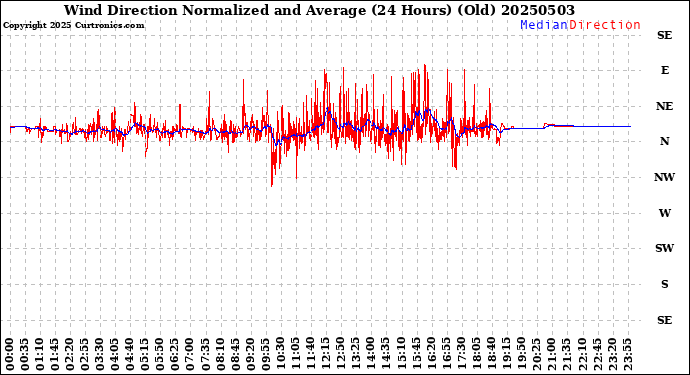Click the 02:55 time axis label
This screenshot has width=690, height=375.
pos(85,354)
